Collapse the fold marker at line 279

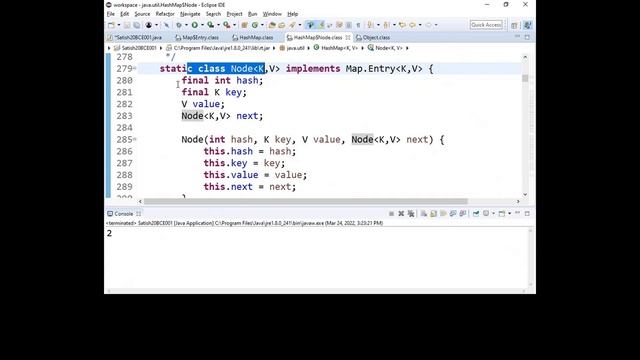tap(135, 69)
